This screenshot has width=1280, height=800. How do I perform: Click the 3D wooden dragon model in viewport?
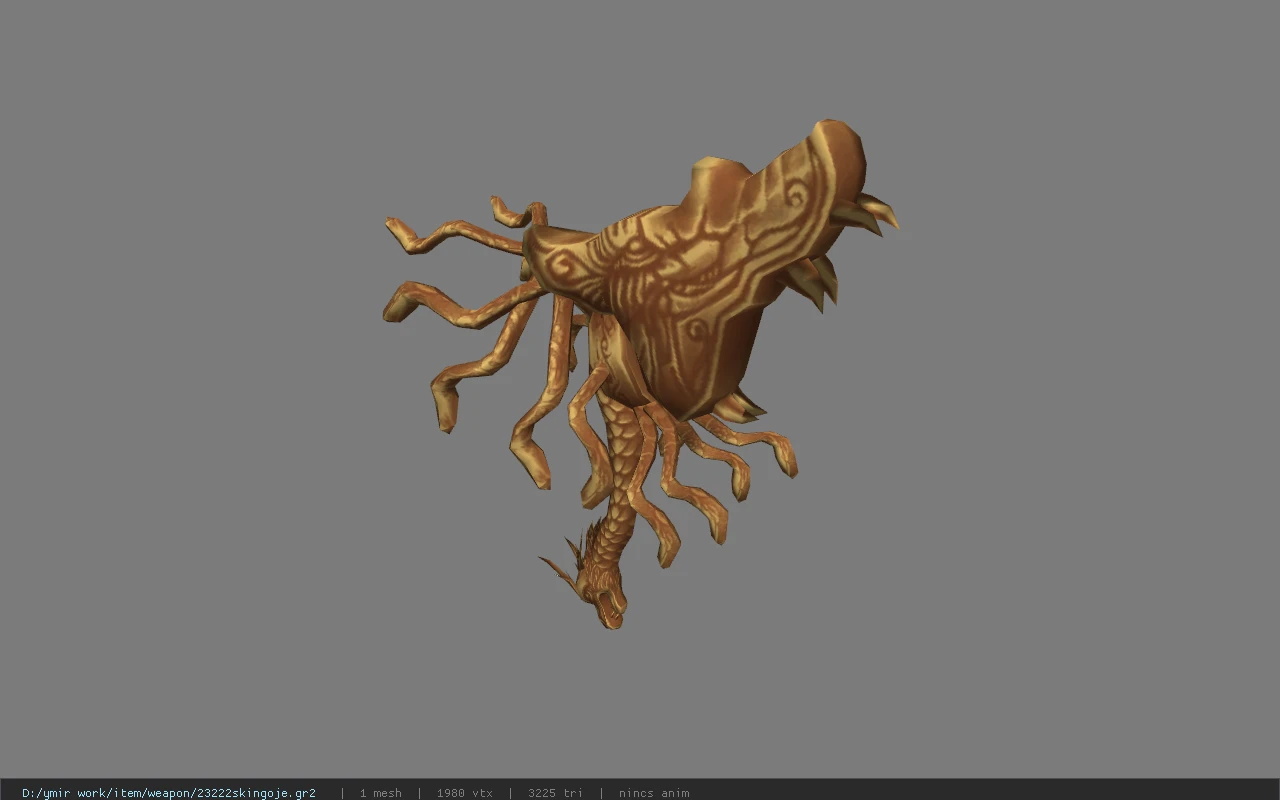pos(640,372)
